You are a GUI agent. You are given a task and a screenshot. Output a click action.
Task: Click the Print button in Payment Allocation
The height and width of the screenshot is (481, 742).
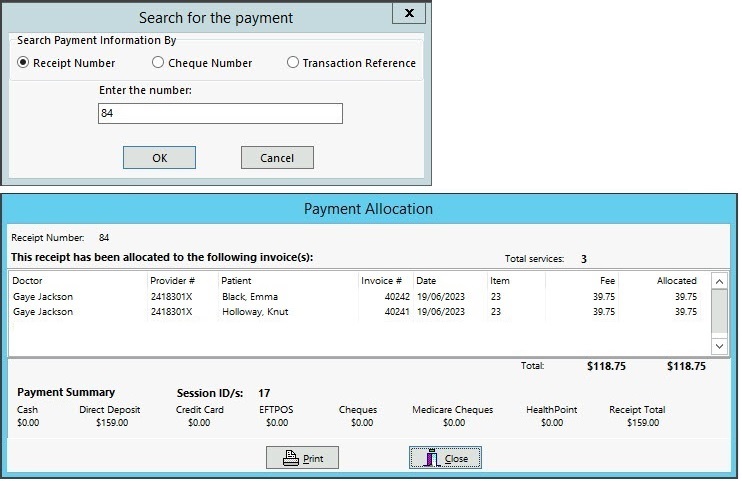click(302, 458)
